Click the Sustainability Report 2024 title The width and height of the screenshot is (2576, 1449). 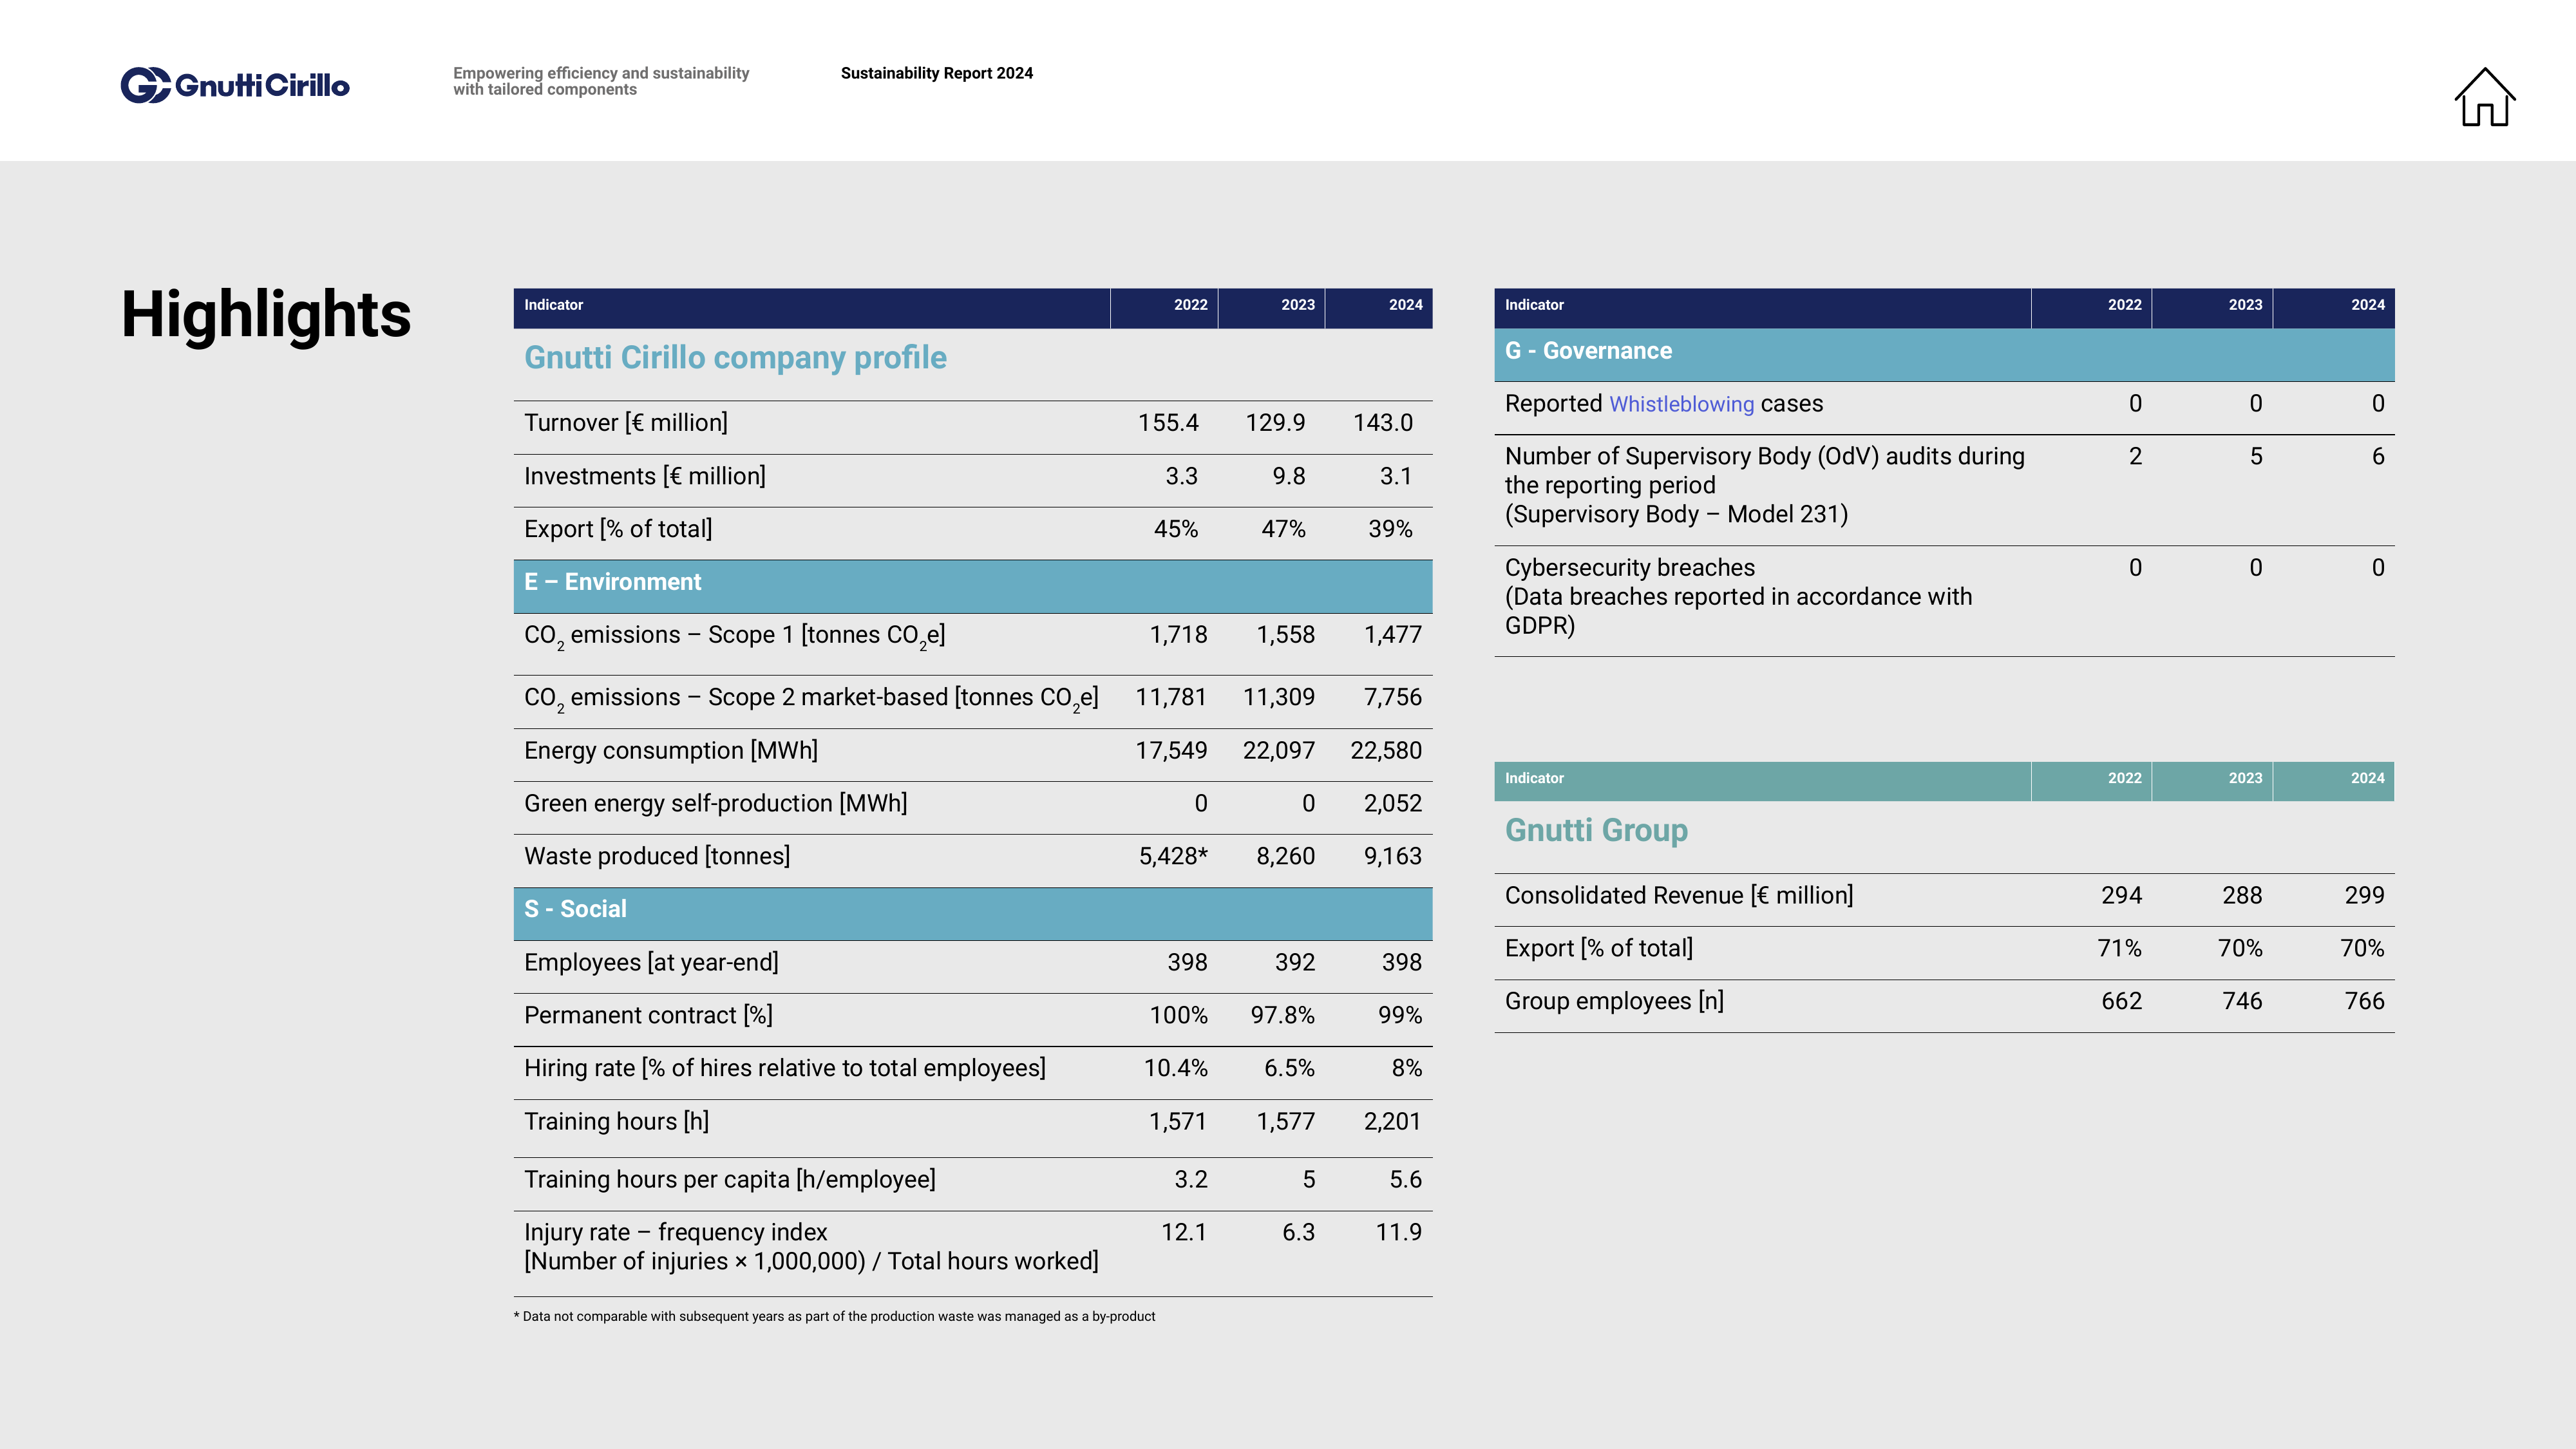[x=937, y=73]
